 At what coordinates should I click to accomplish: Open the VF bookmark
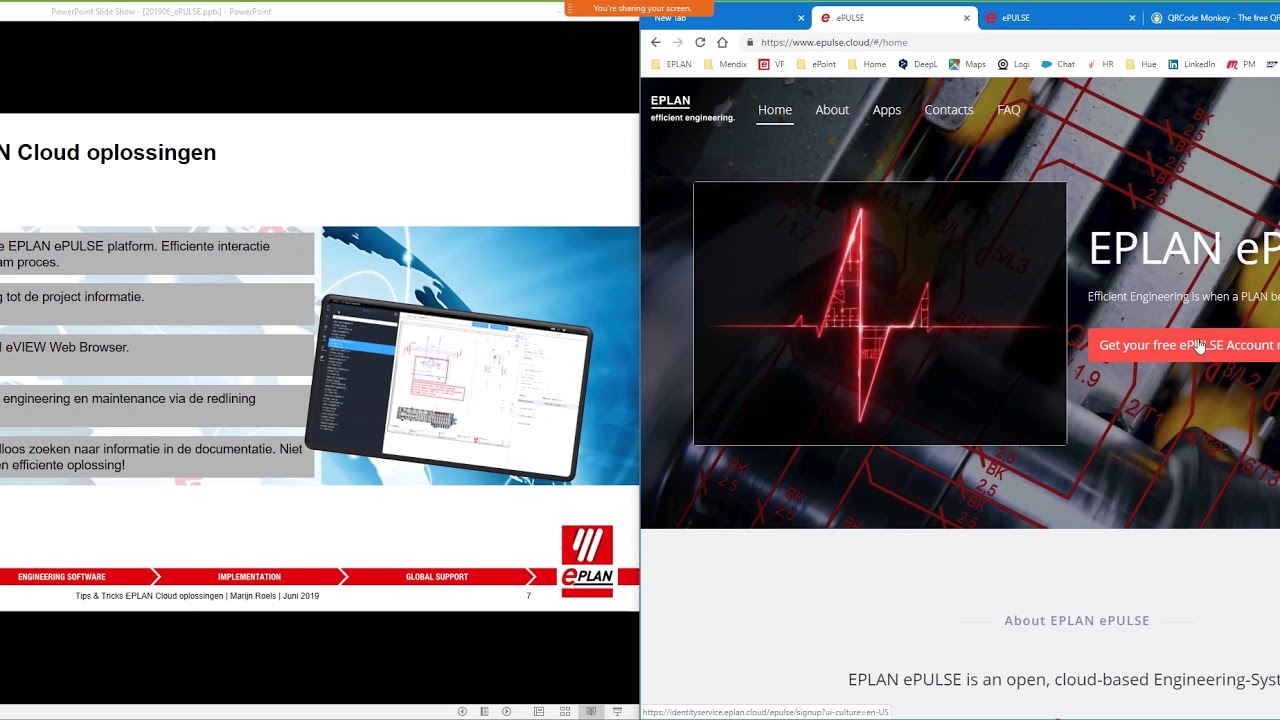[x=771, y=64]
